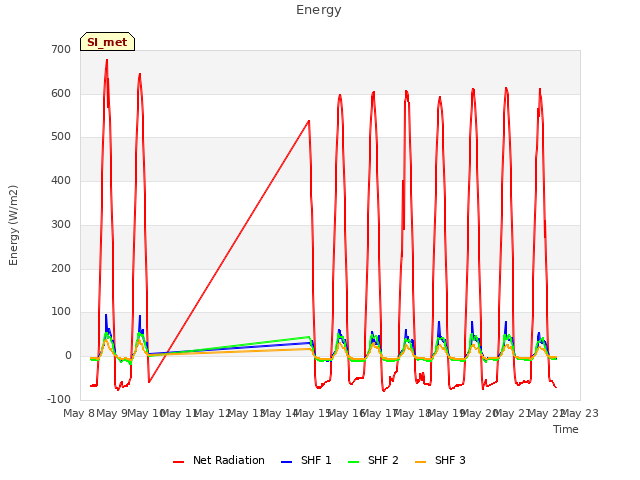Click the 300 y-axis tick label
The image size is (640, 480).
pos(61,224)
